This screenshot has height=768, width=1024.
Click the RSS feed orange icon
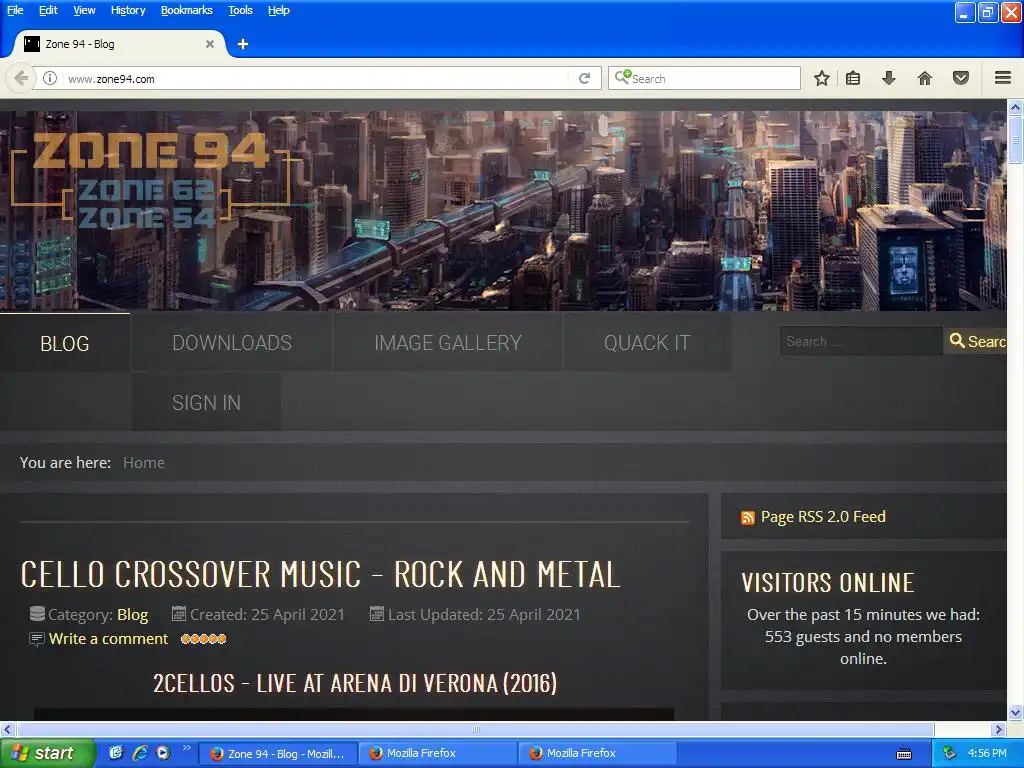click(x=748, y=518)
